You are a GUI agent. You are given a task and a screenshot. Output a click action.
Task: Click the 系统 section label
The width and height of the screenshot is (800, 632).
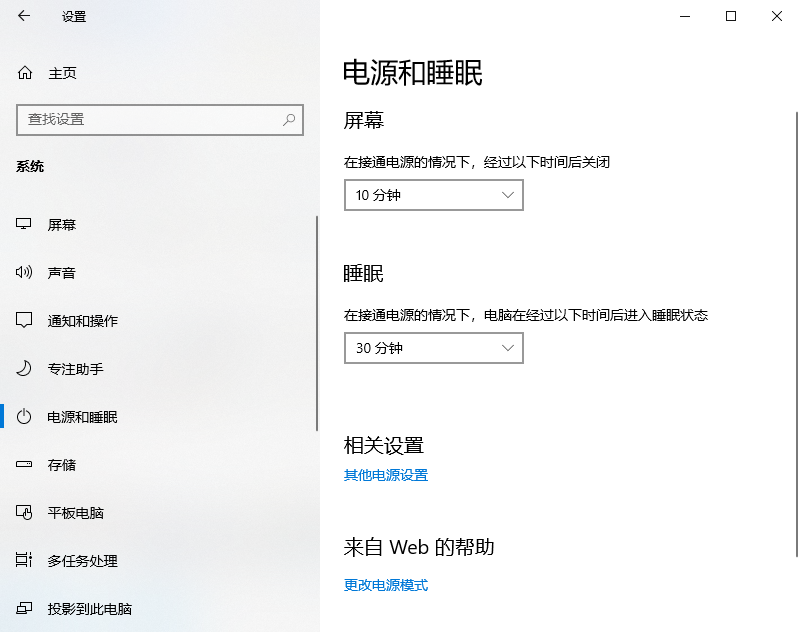coord(29,166)
